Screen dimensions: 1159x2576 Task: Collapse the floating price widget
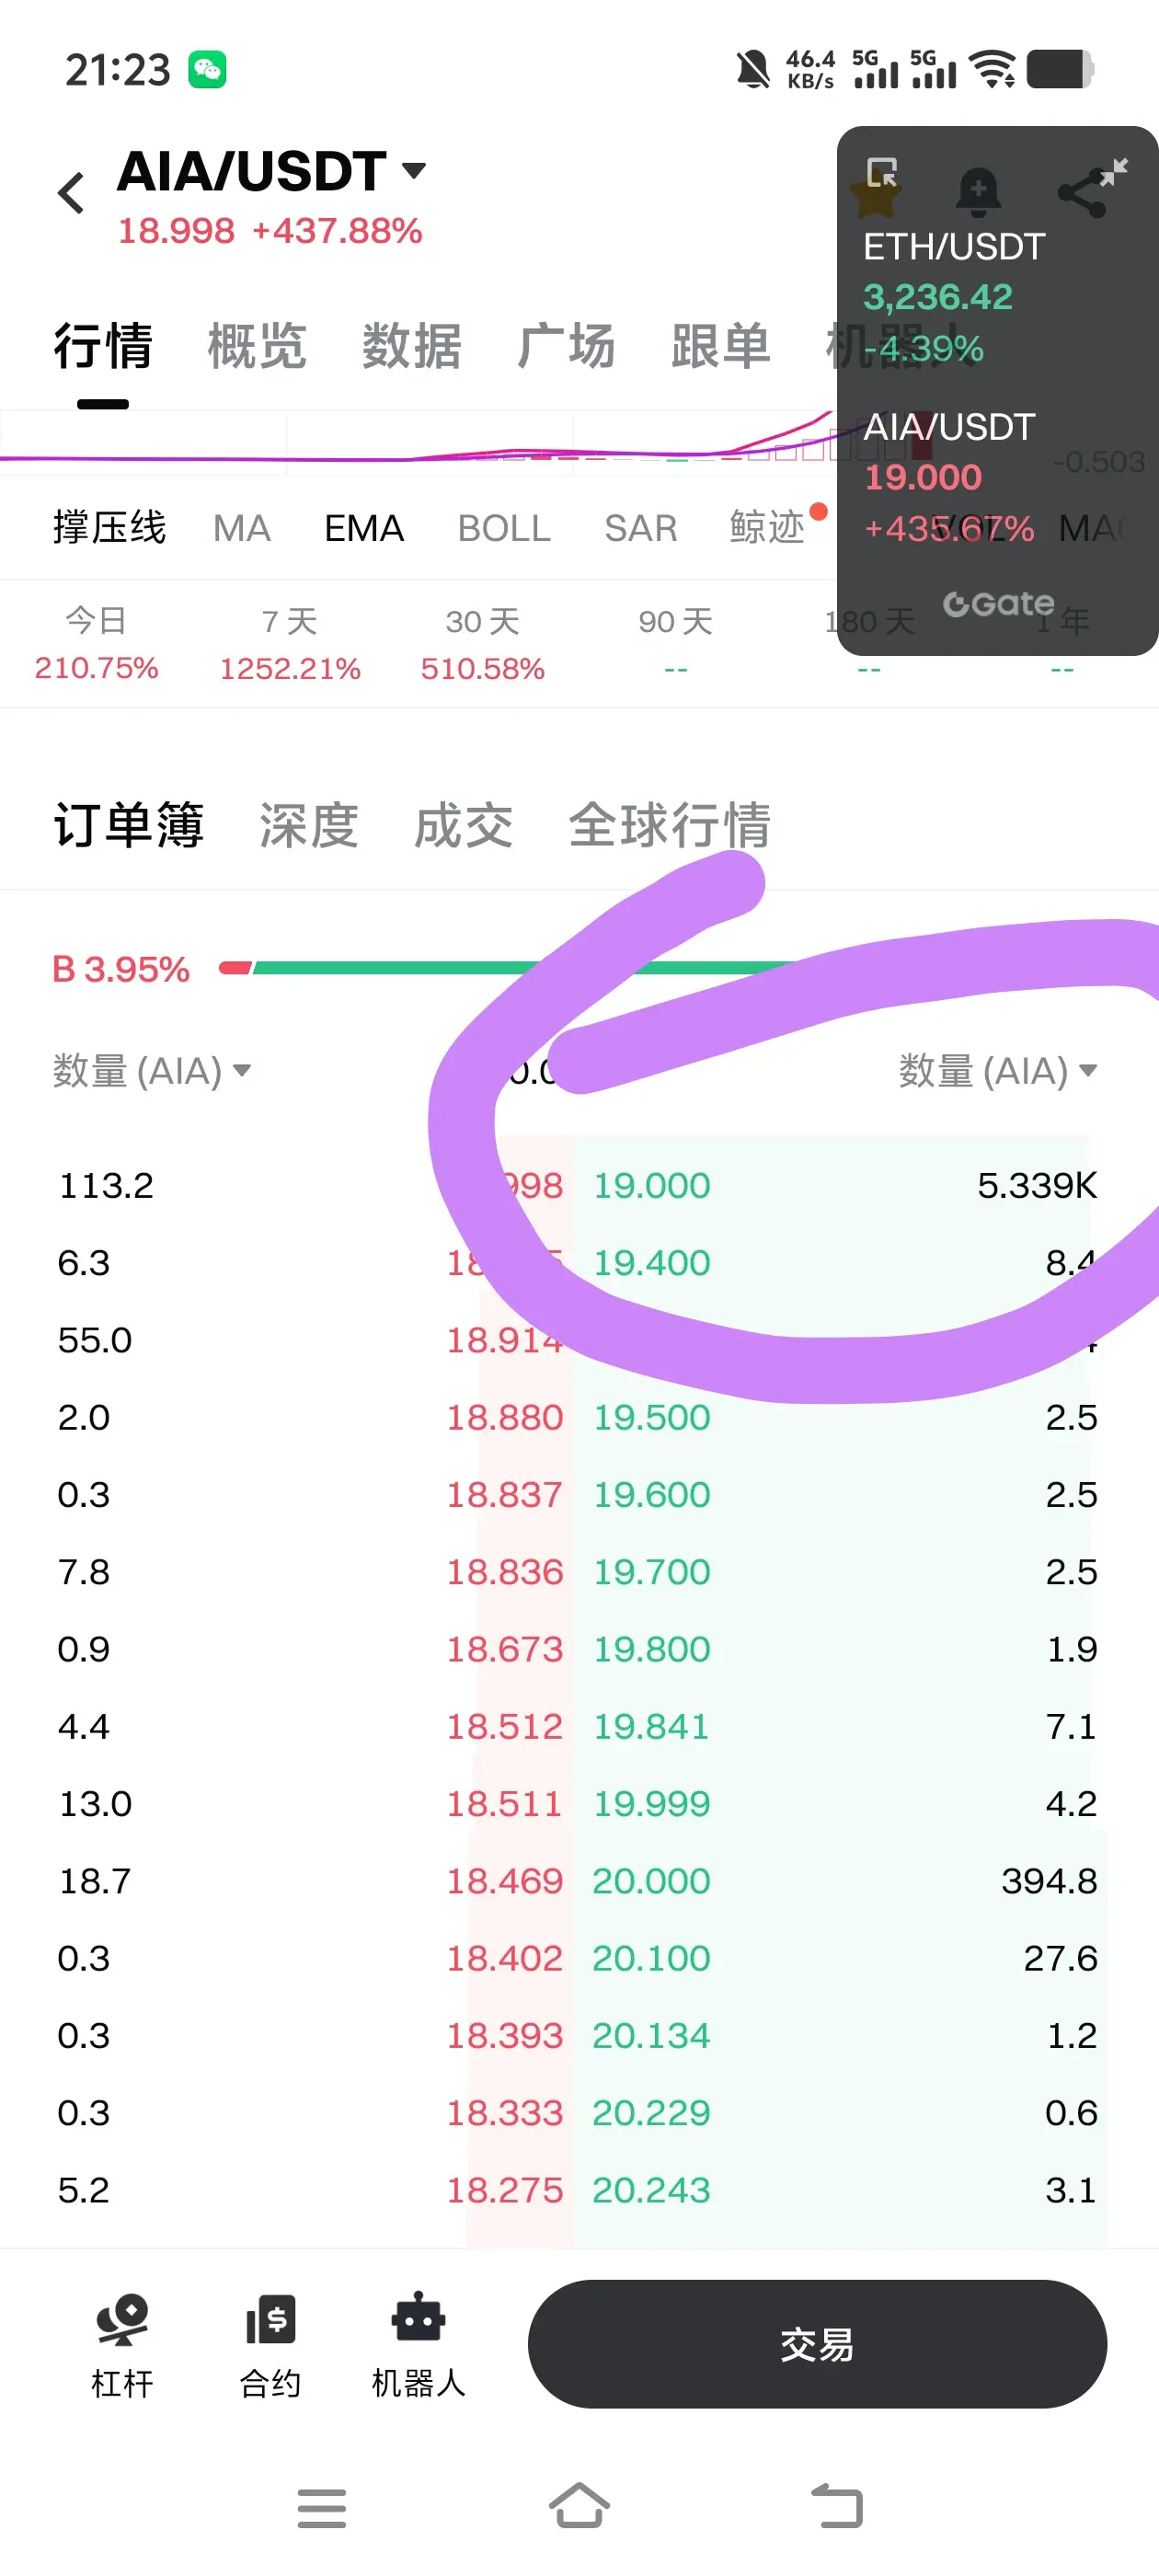tap(1114, 172)
